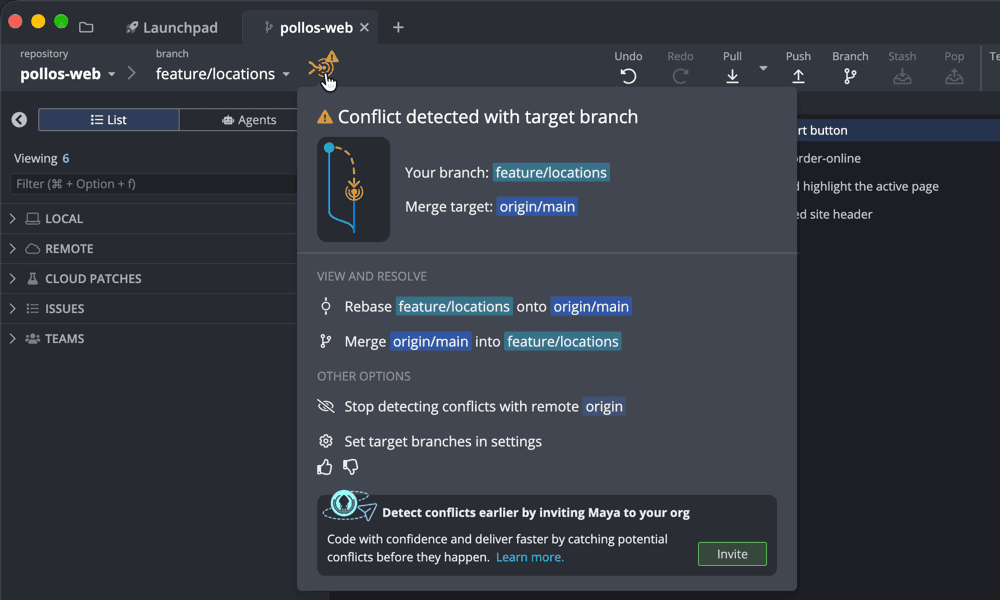Open a new tab with plus button

(398, 27)
